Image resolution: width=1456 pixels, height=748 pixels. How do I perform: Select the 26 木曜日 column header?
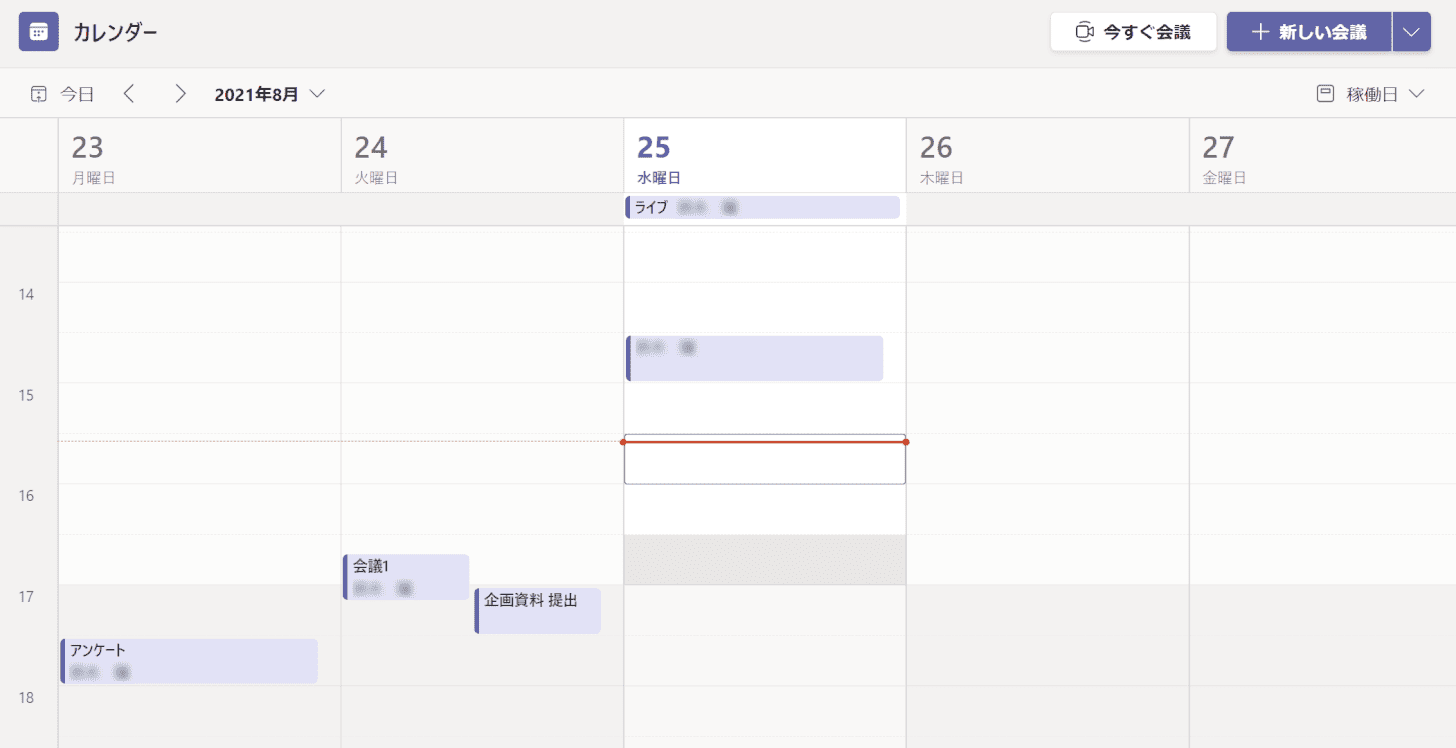pos(1047,160)
